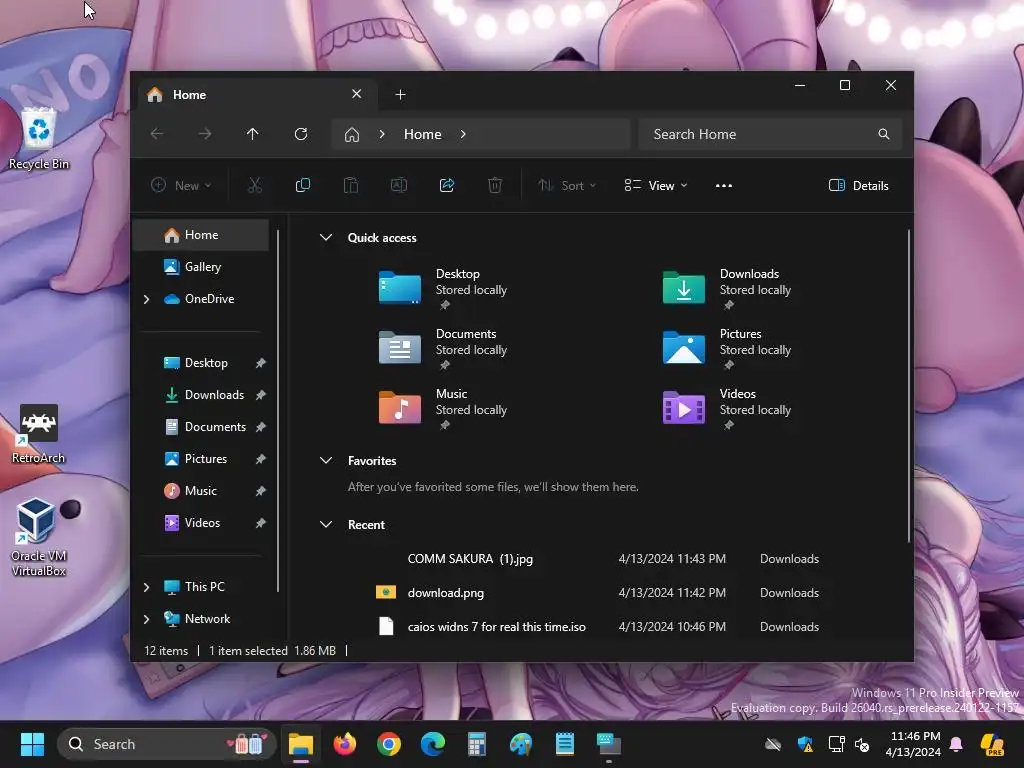Close the Home tab

point(357,94)
